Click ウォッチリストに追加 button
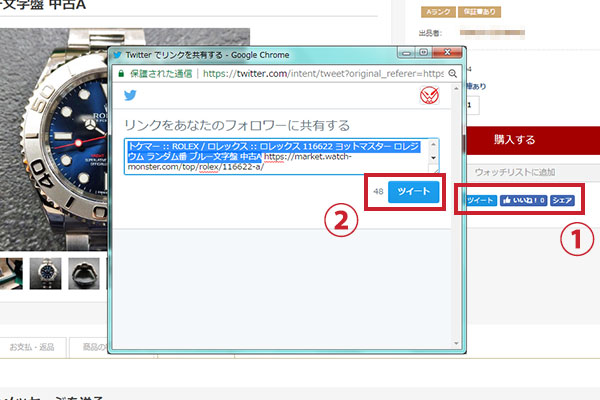 click(533, 172)
